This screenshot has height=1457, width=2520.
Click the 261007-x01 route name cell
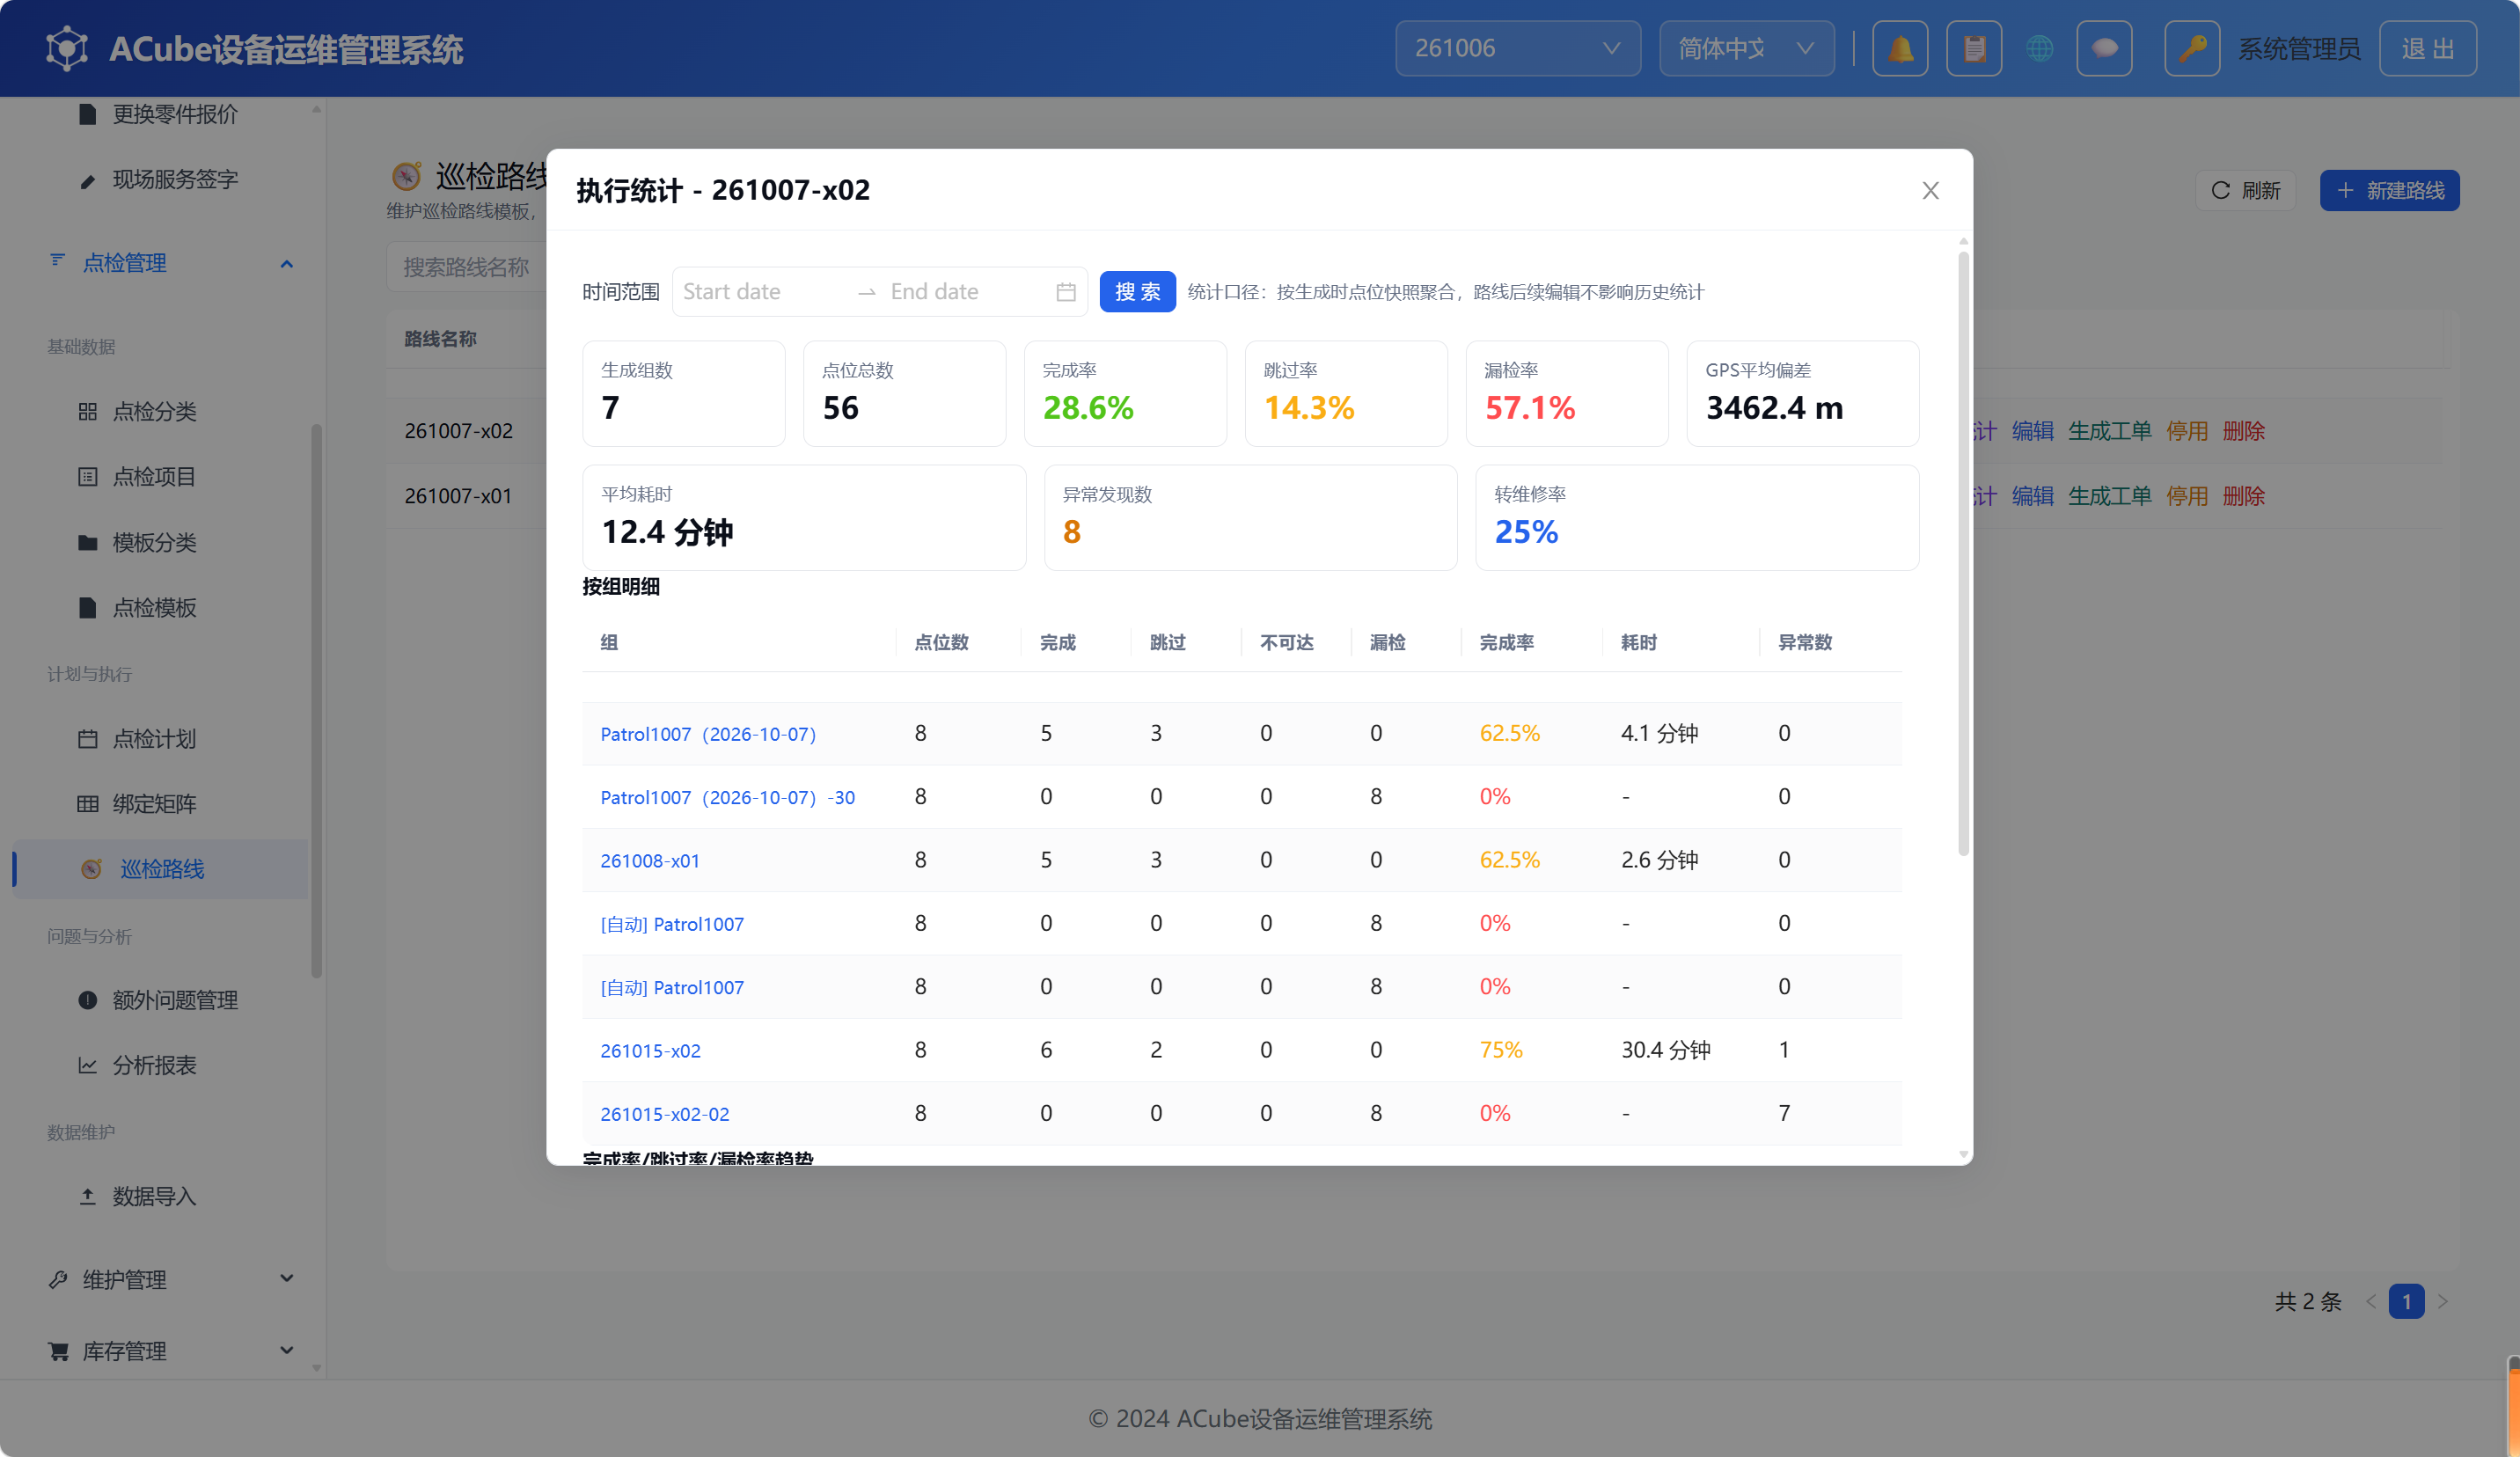point(458,496)
